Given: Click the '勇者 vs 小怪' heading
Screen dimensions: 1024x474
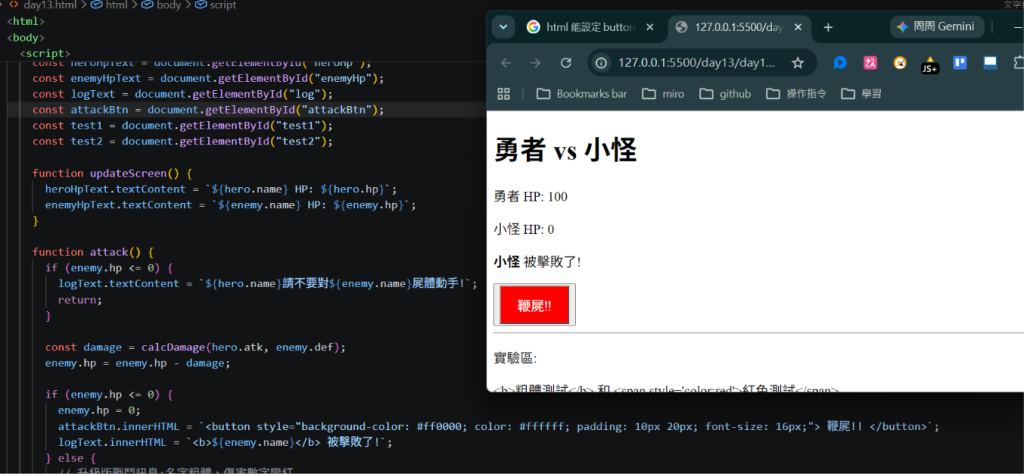Looking at the screenshot, I should pyautogui.click(x=566, y=151).
